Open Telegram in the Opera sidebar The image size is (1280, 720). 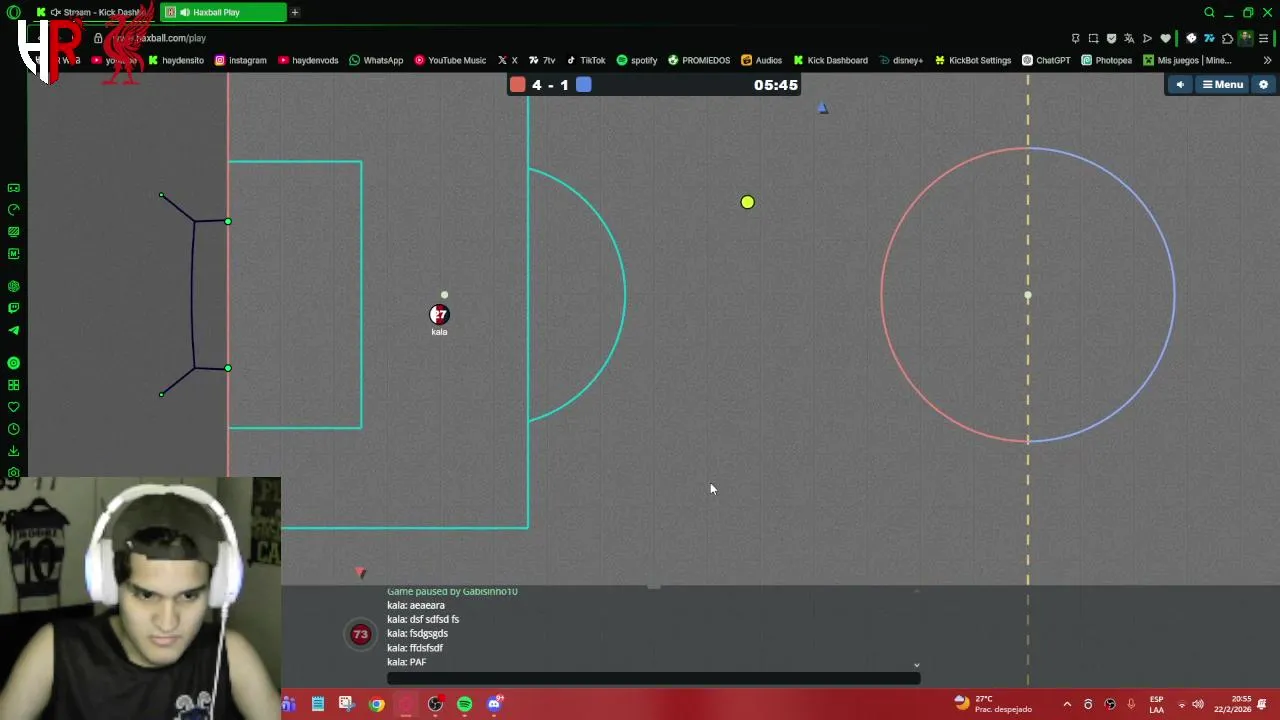[13, 330]
